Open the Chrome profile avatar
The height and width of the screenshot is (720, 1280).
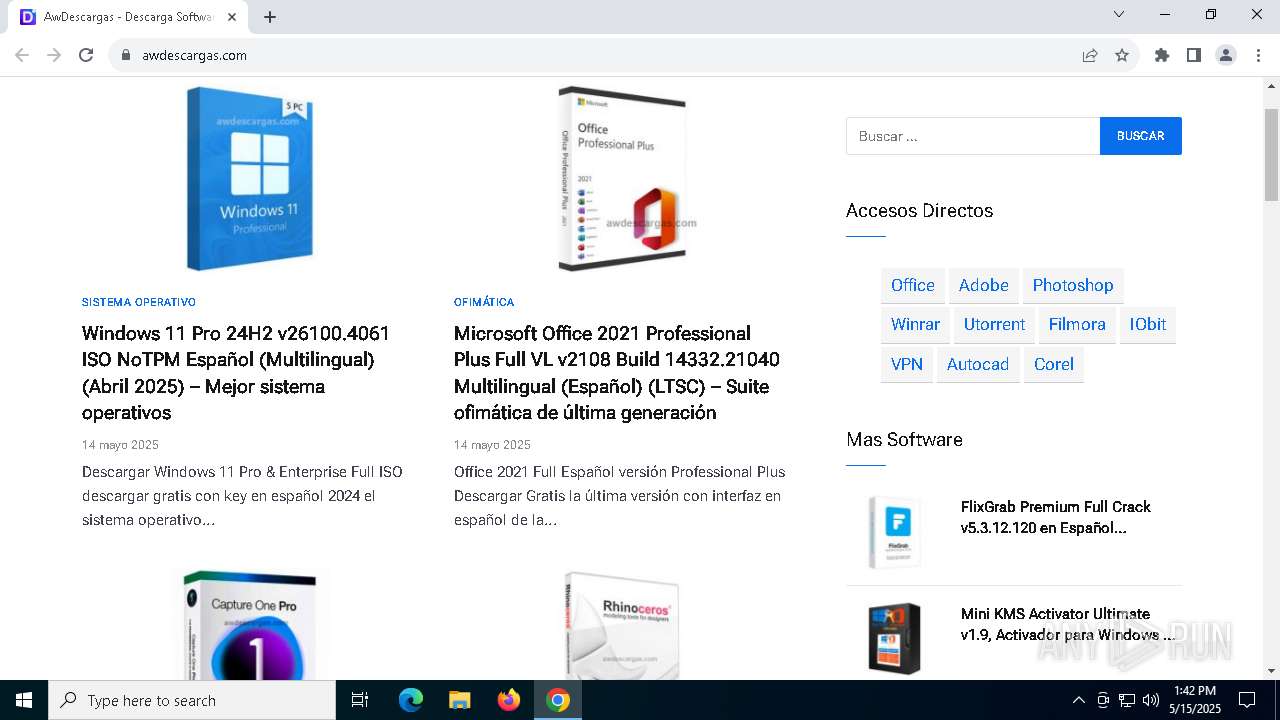tap(1226, 55)
